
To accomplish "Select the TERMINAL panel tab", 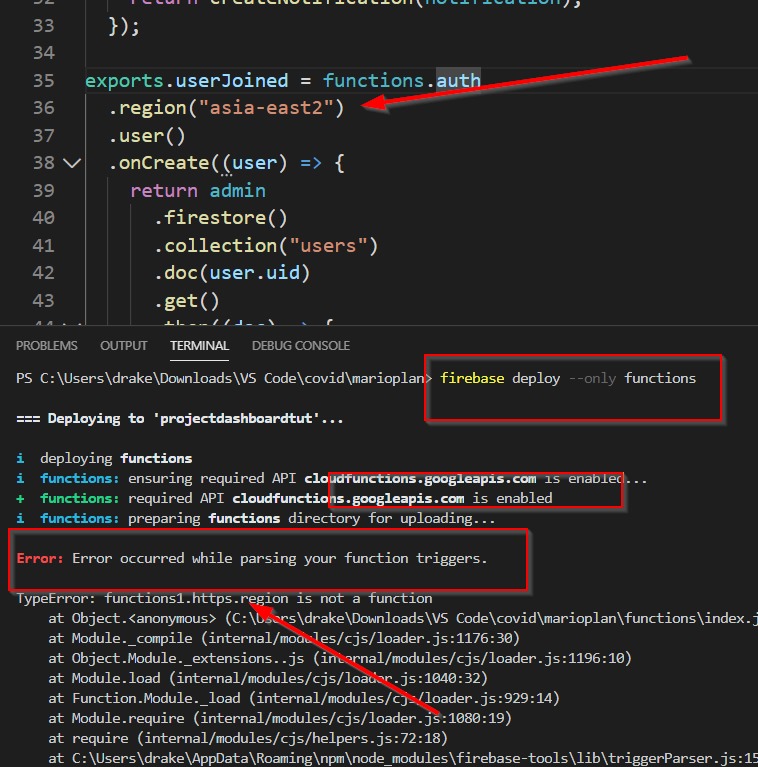I will [x=199, y=346].
